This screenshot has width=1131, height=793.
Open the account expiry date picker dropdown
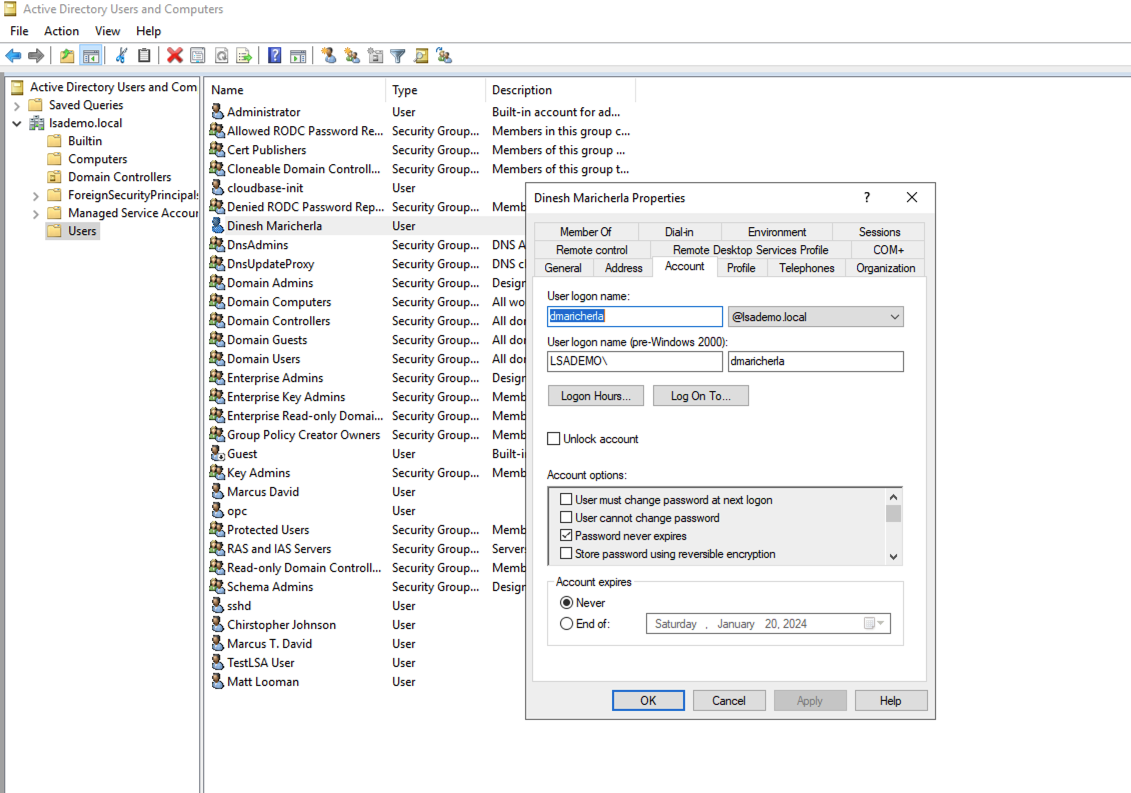[875, 624]
